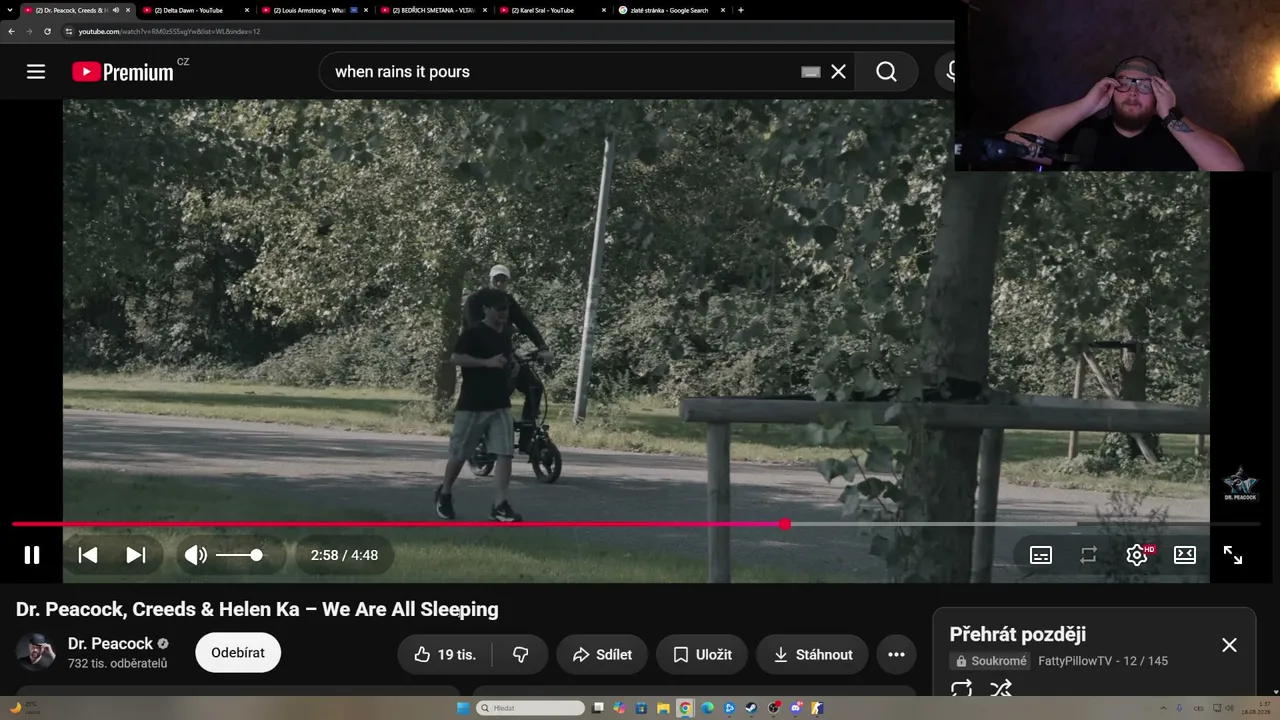Open the Windows Start menu
Screen dimensions: 1280x720
pos(463,708)
